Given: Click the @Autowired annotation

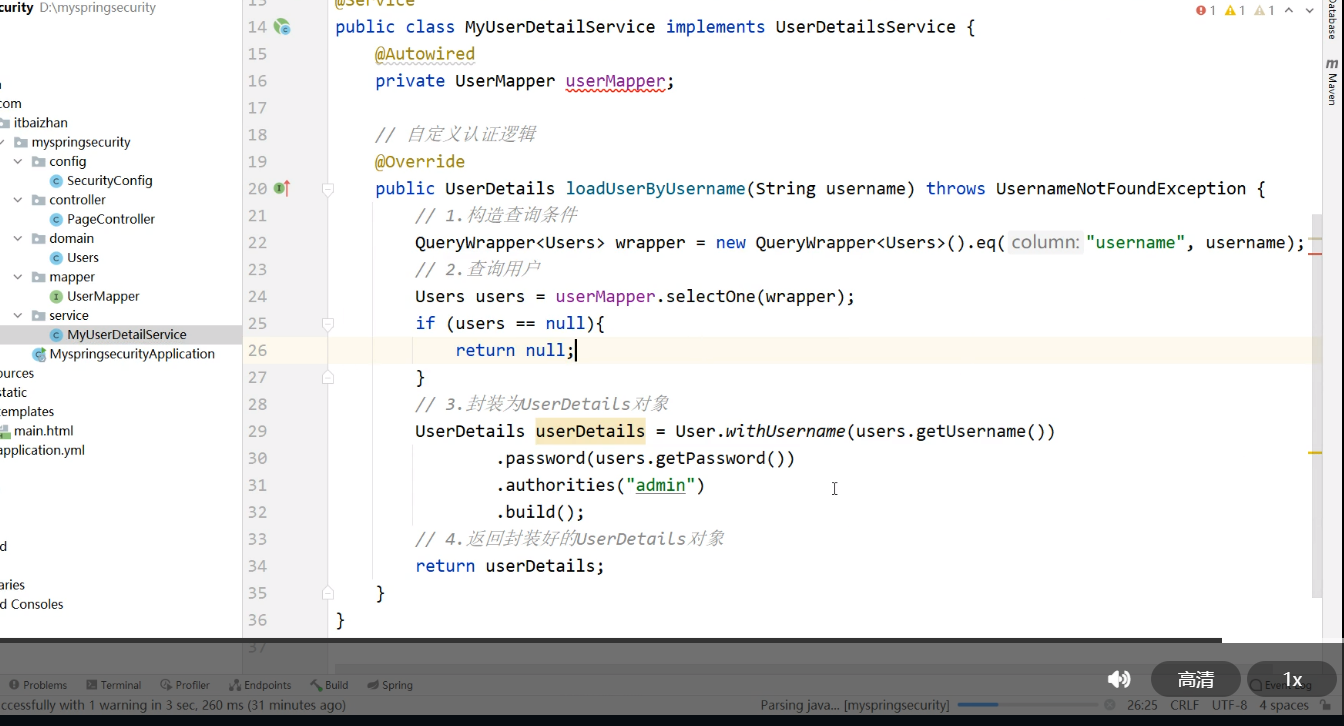Looking at the screenshot, I should pyautogui.click(x=425, y=54).
